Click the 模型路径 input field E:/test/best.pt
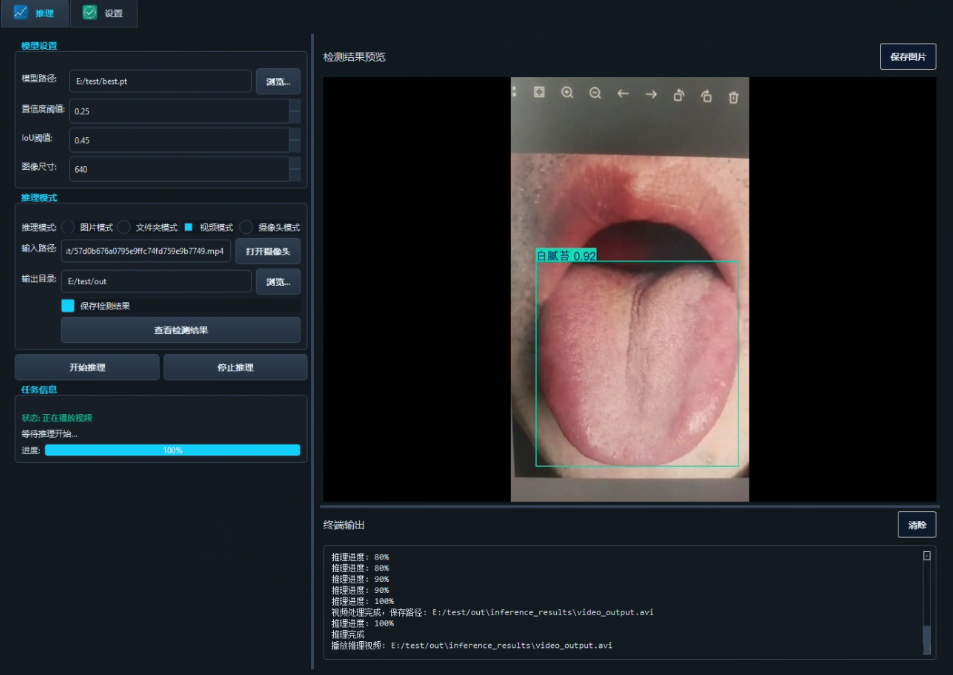 coord(160,81)
